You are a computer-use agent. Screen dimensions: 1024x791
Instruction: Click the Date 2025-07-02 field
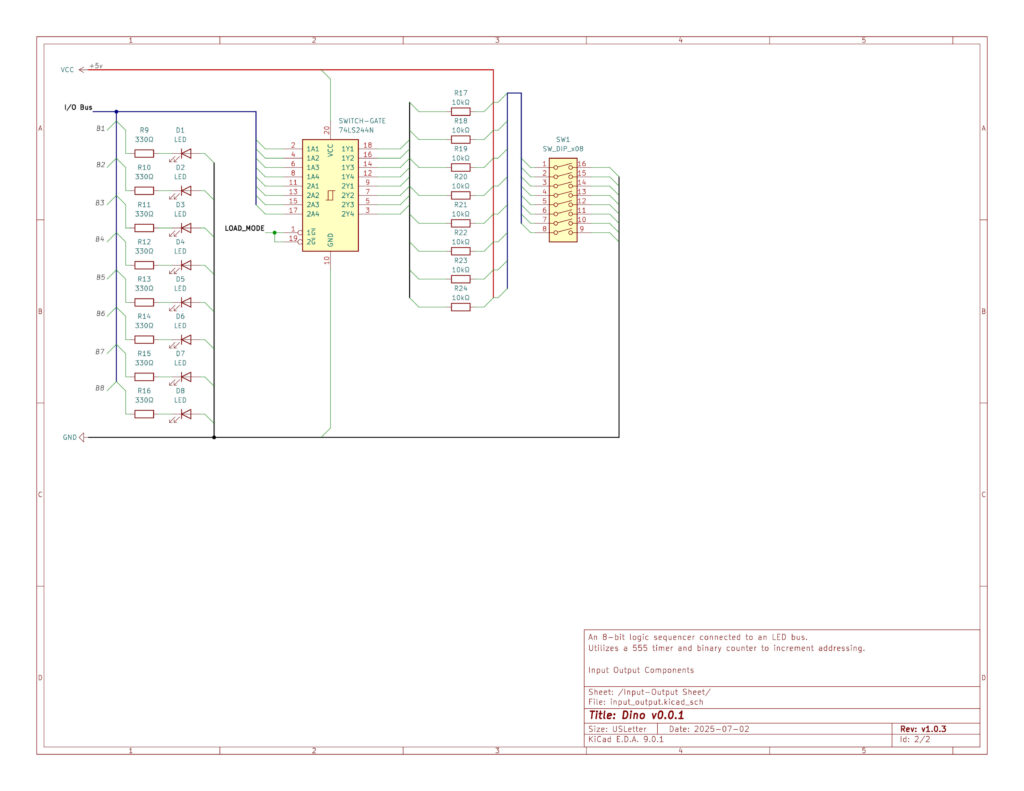click(x=708, y=729)
